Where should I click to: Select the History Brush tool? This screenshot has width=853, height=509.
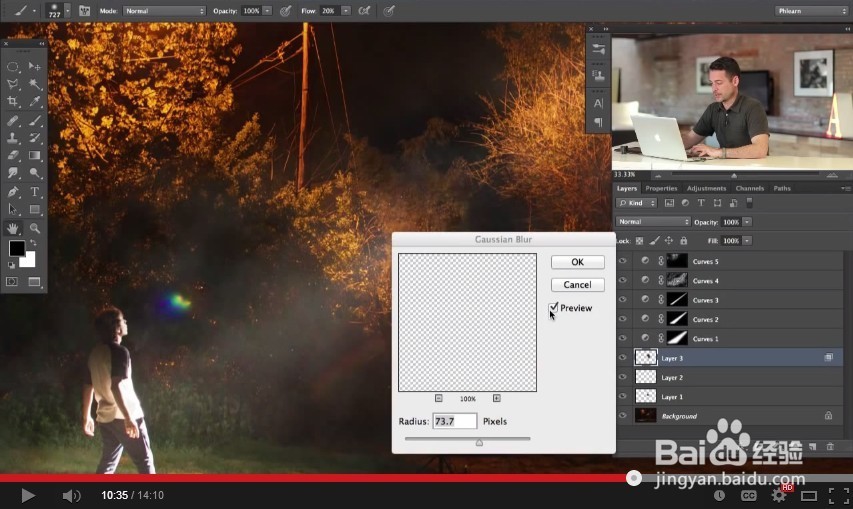click(34, 138)
